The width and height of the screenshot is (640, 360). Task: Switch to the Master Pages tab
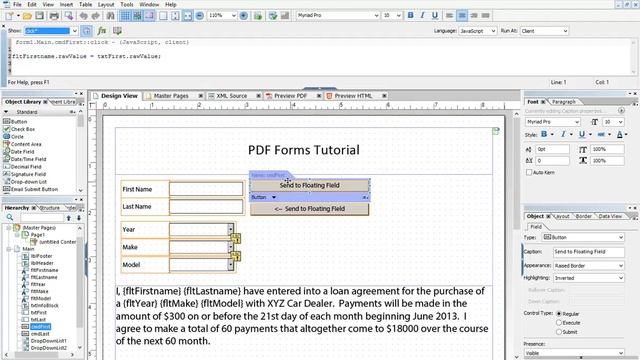pos(171,96)
